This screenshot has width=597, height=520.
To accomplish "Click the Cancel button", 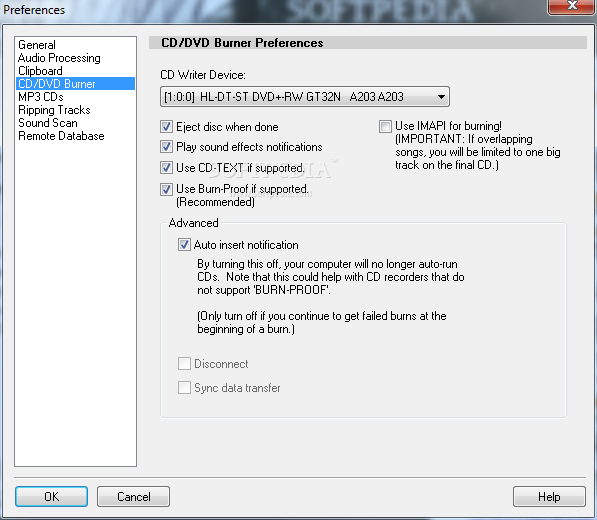I will [x=133, y=496].
